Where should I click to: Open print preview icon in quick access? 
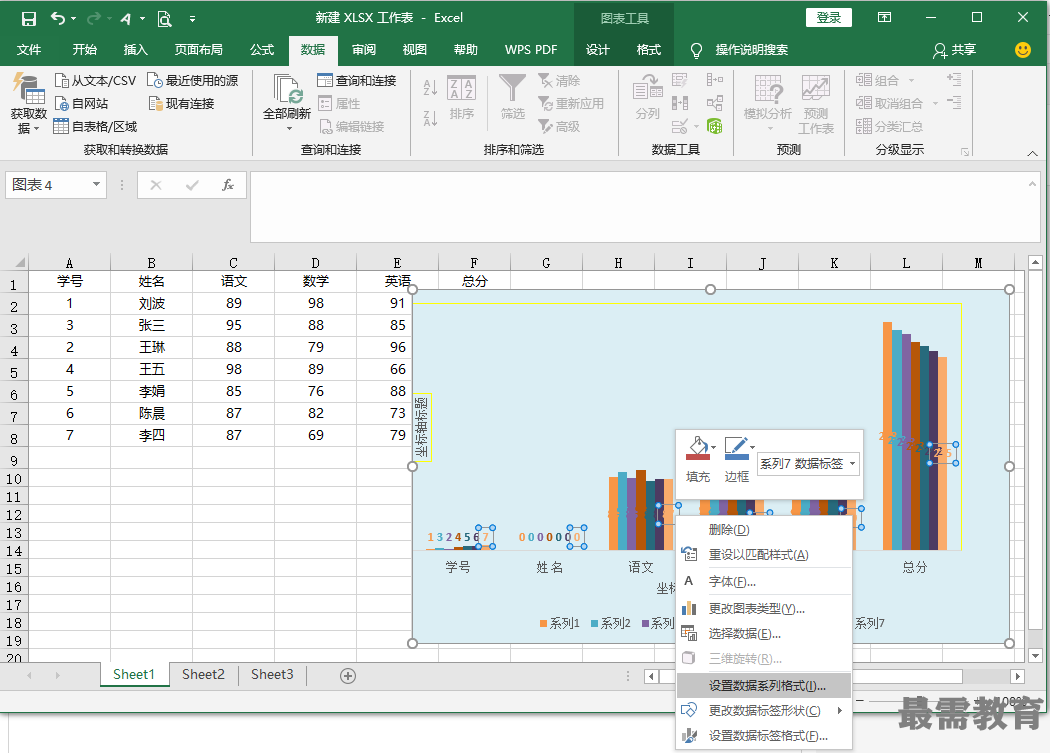click(164, 19)
